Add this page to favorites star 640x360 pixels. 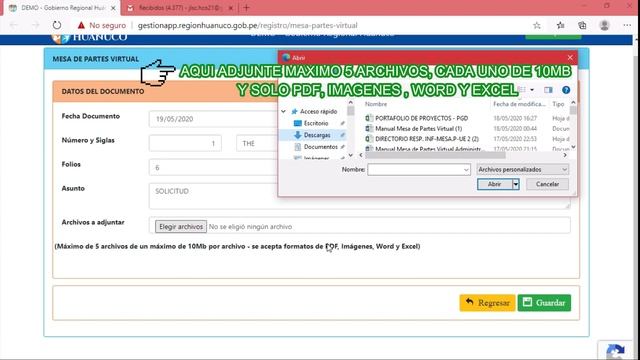coord(537,25)
